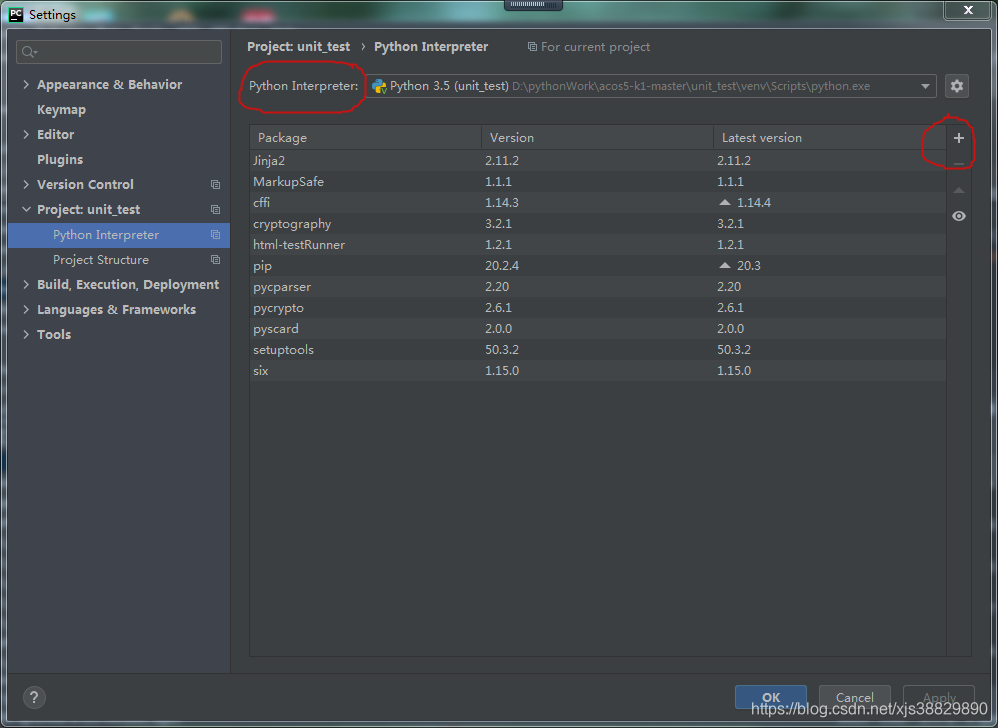Image resolution: width=998 pixels, height=728 pixels.
Task: Click the PyCharm logo in the title bar
Action: [x=16, y=14]
